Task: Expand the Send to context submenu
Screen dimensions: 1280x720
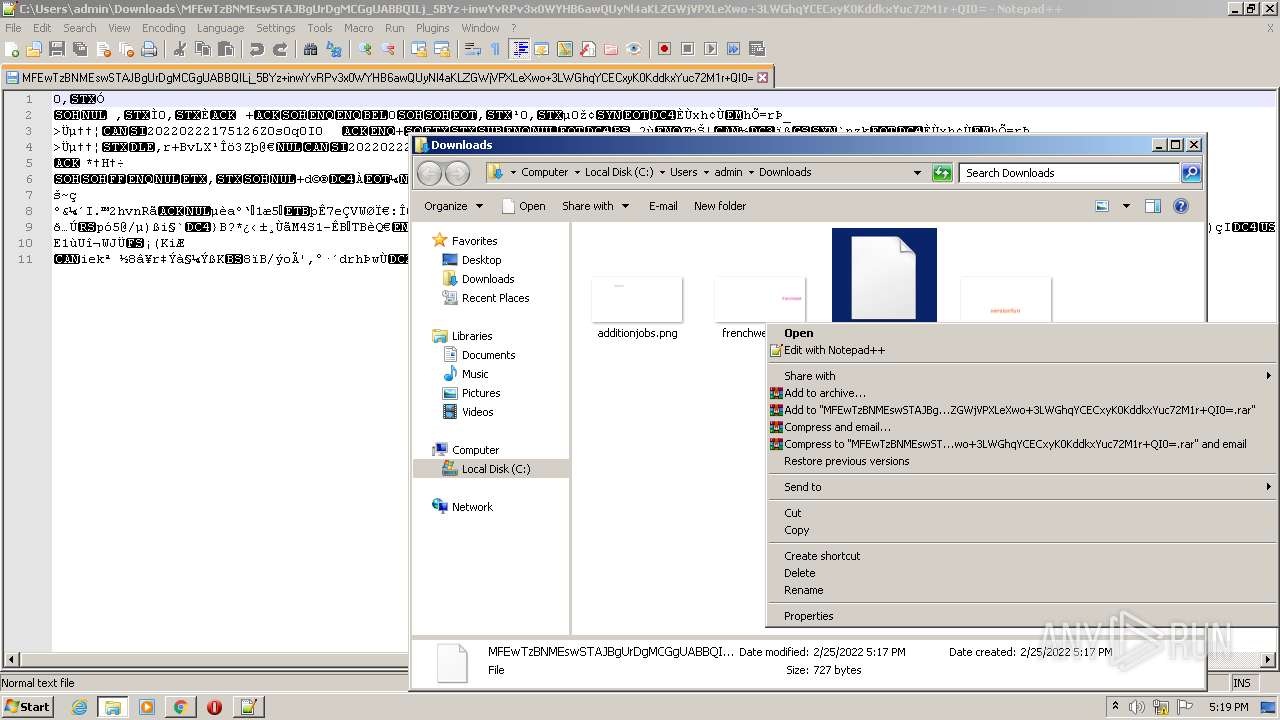Action: point(1022,487)
